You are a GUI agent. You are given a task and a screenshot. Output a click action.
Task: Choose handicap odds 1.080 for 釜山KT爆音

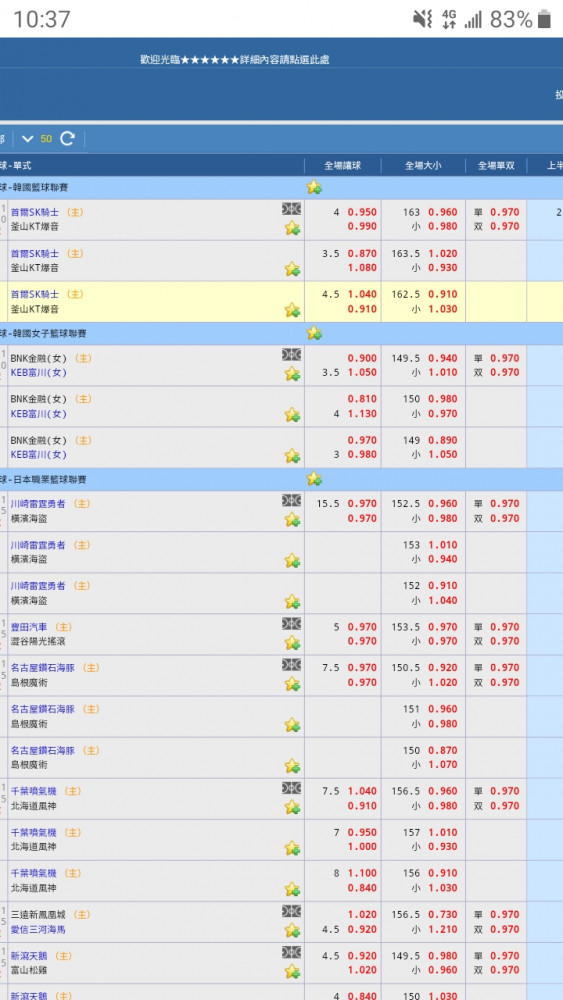tap(362, 268)
